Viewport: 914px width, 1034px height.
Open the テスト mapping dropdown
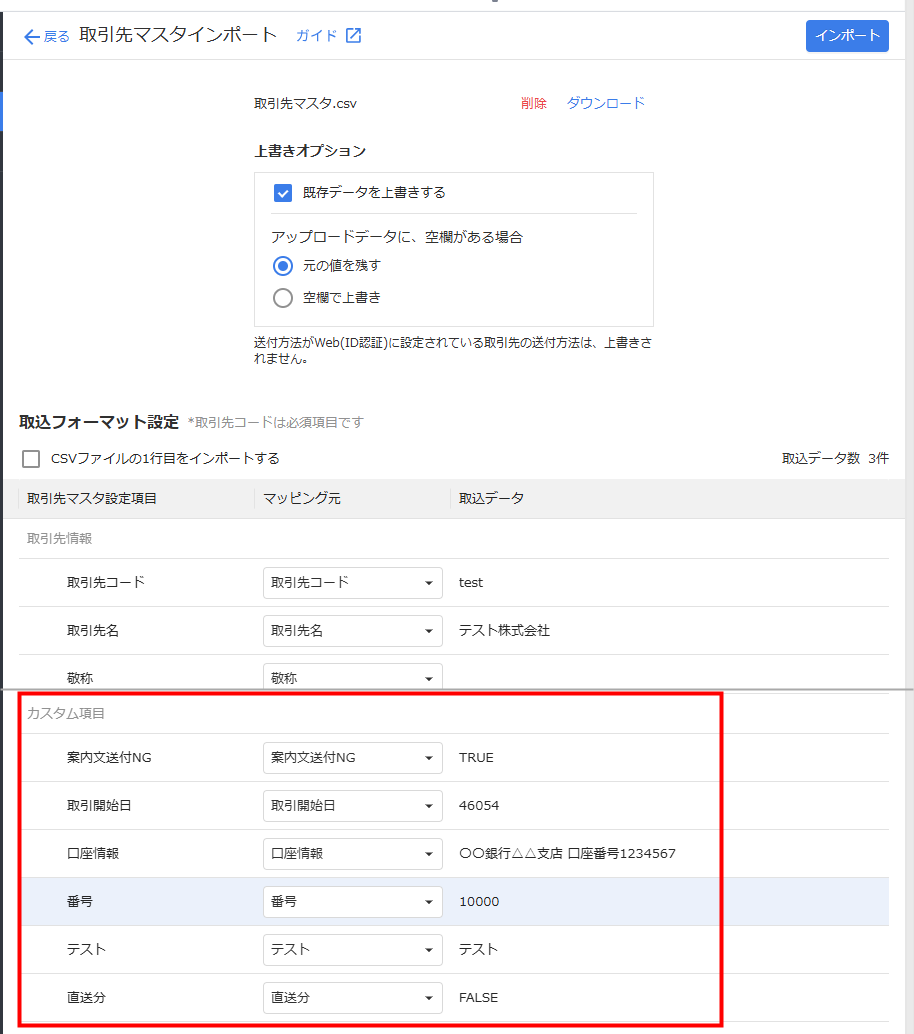click(352, 950)
